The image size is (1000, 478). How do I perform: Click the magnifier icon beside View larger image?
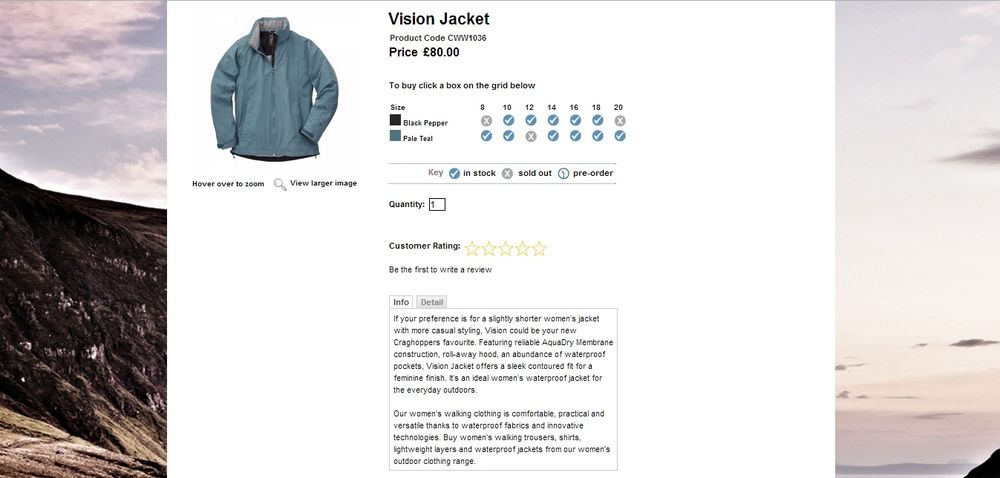[280, 184]
